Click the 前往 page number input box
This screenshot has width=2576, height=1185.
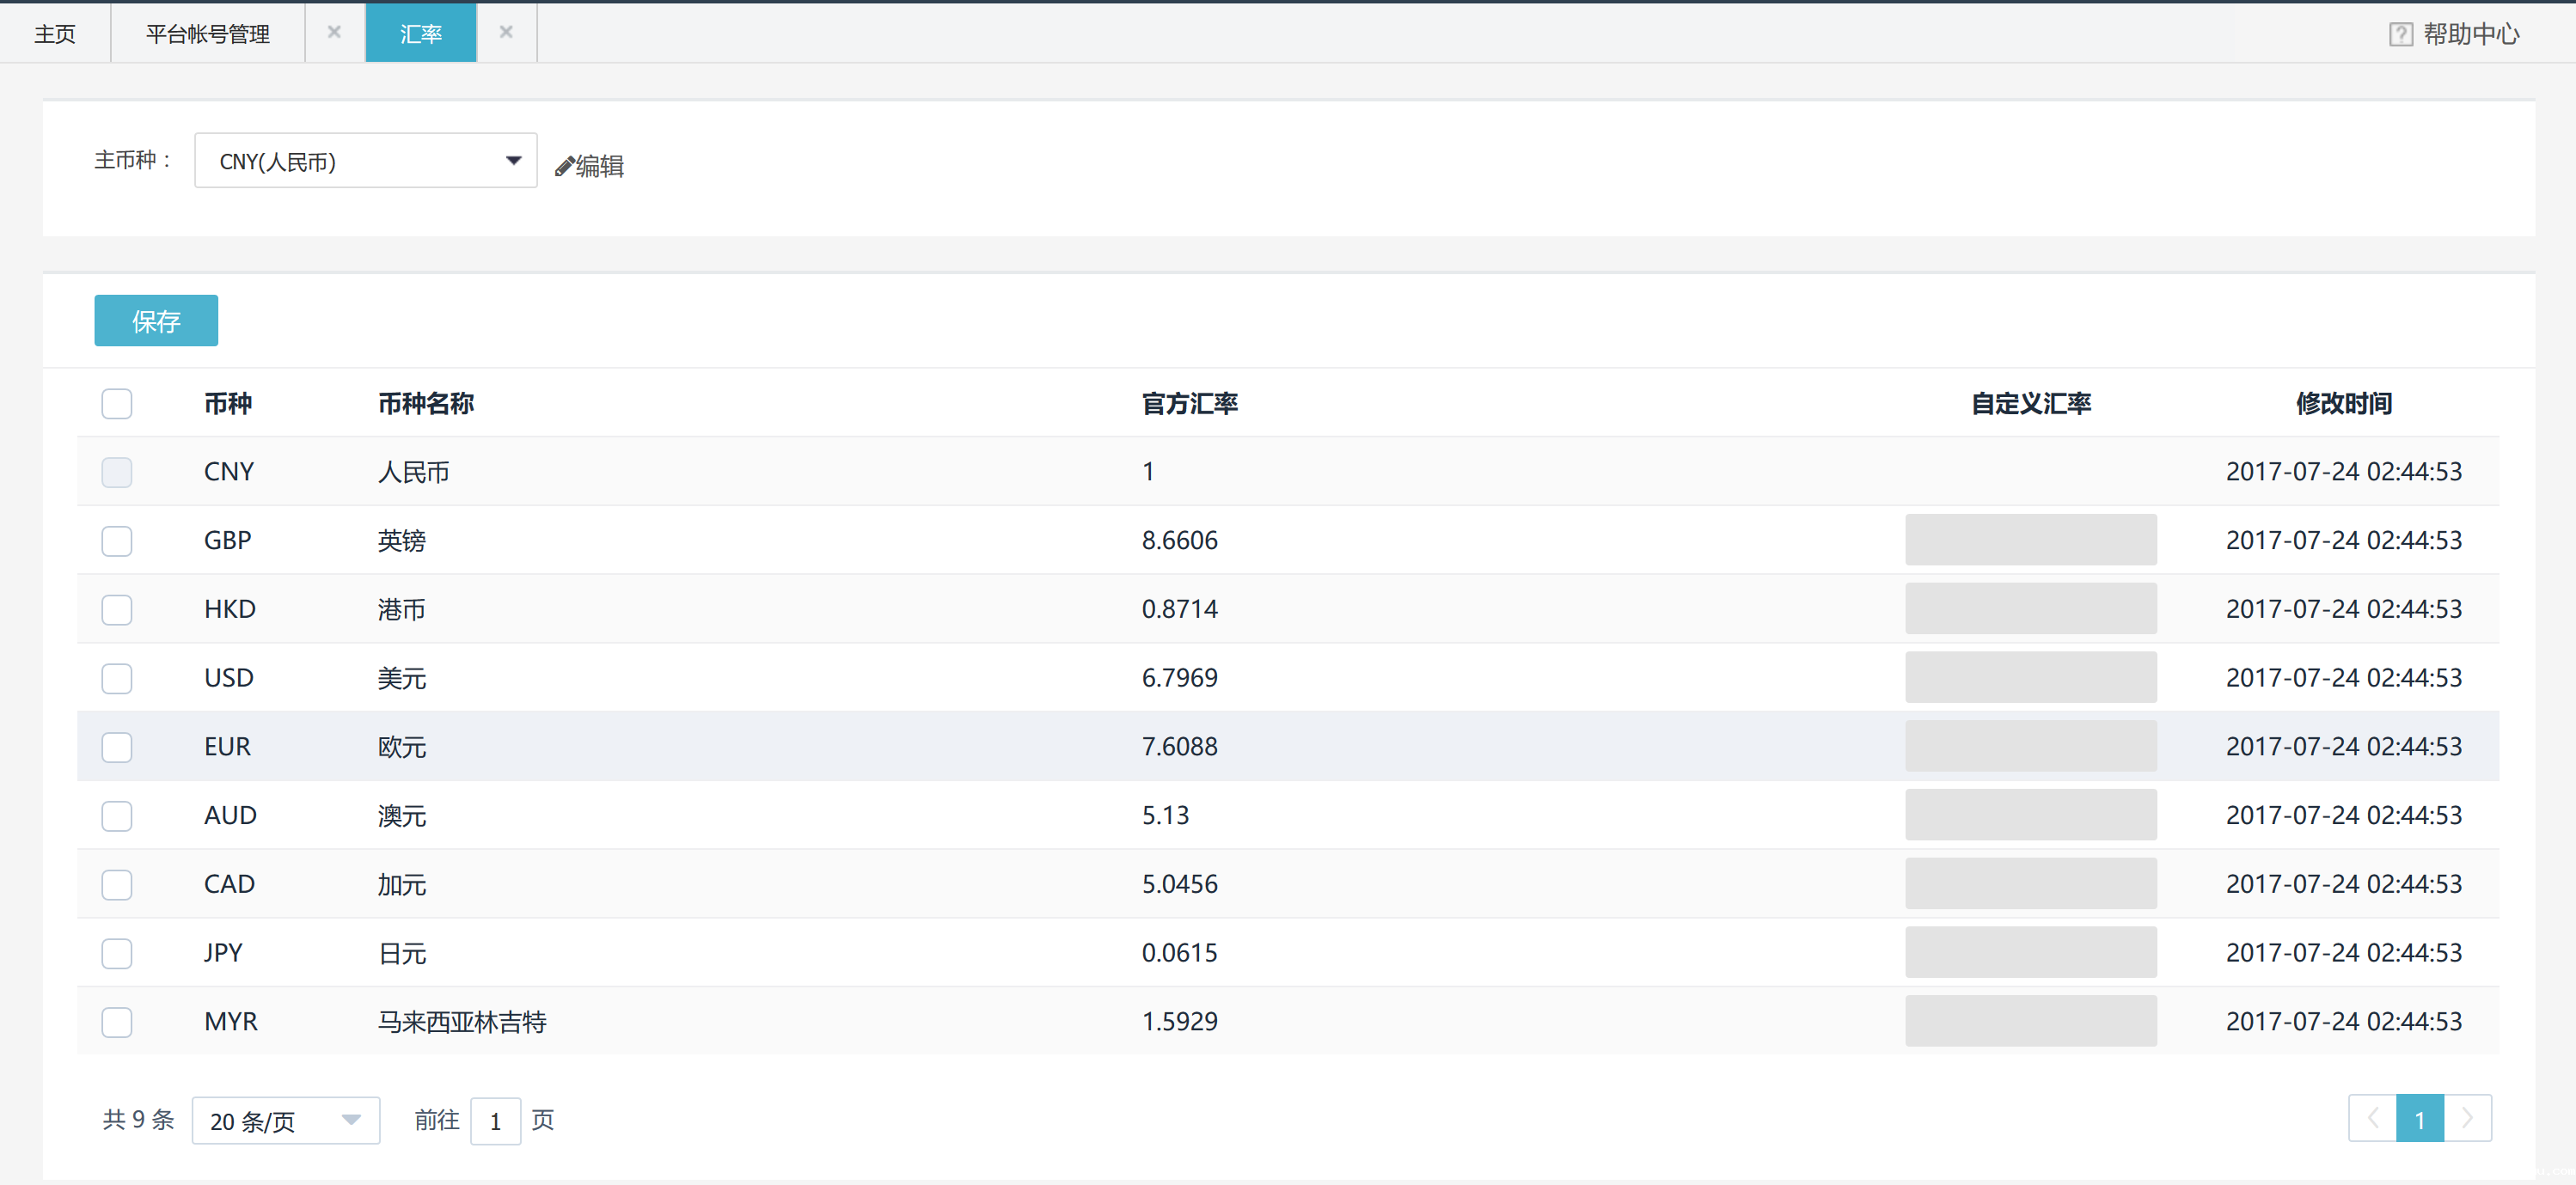click(495, 1121)
